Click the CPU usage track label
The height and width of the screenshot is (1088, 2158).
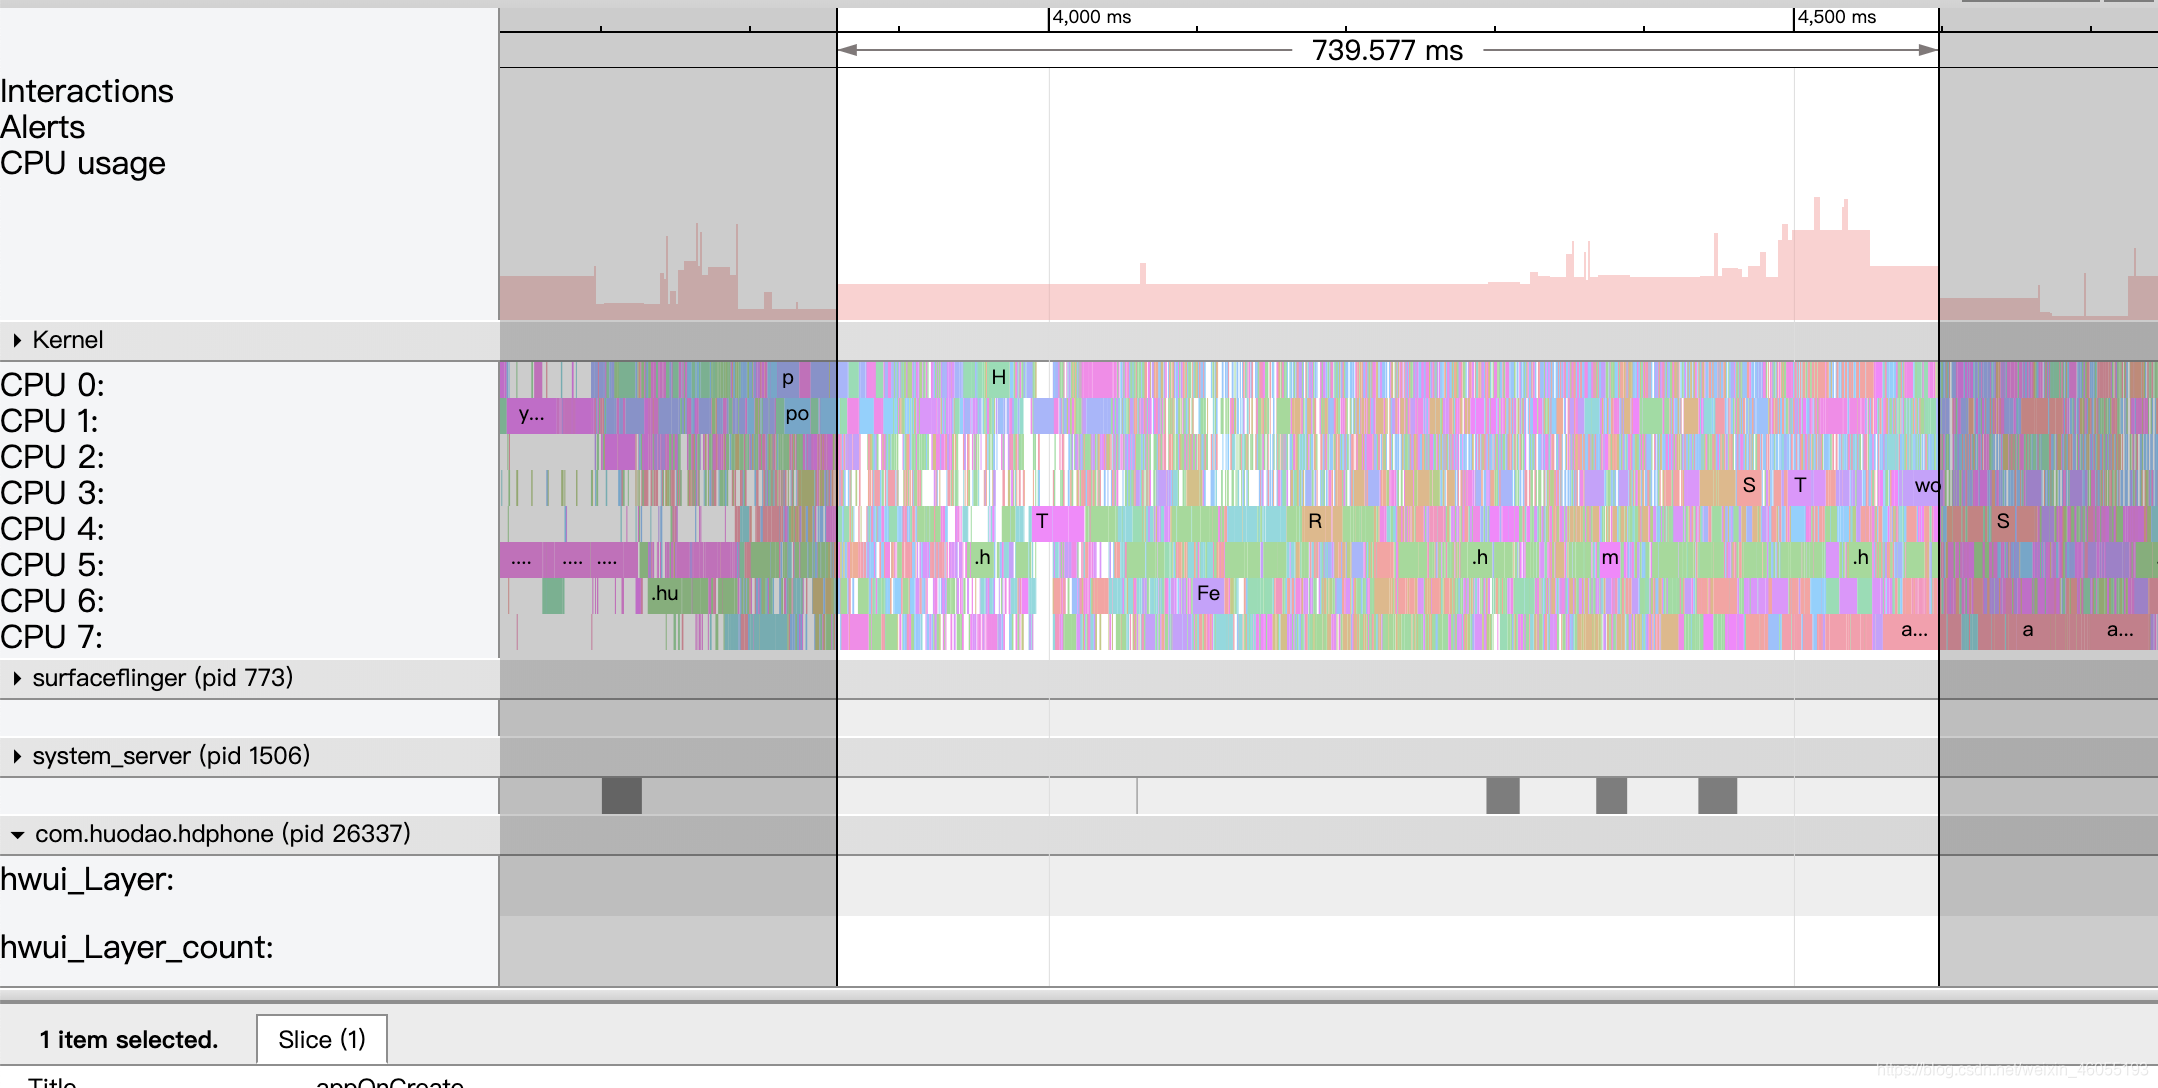pos(83,163)
